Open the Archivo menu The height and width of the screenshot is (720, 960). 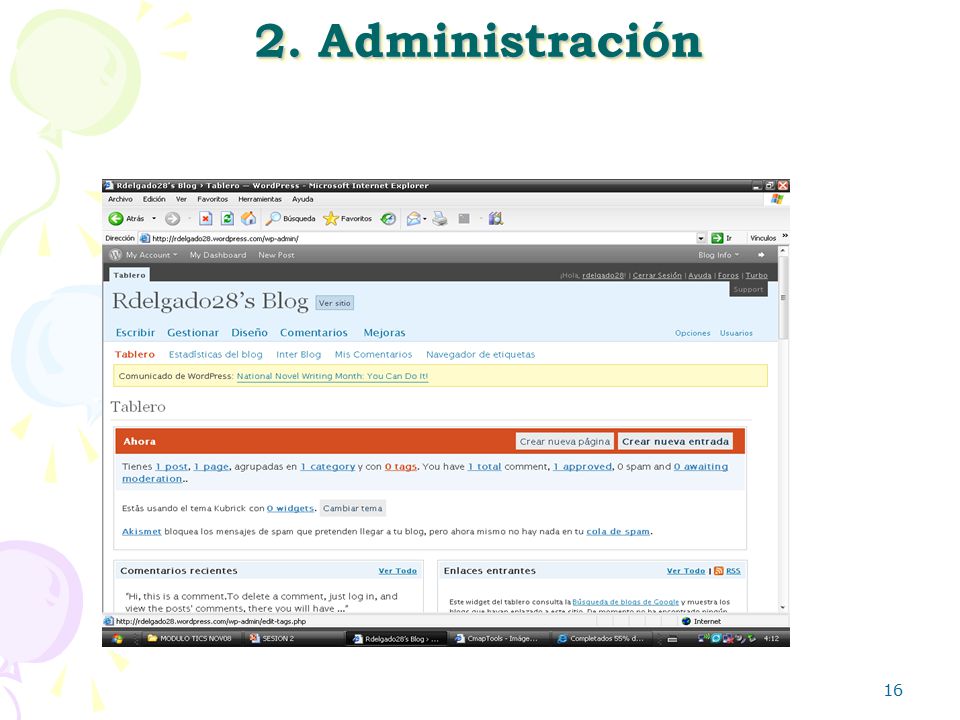[120, 199]
